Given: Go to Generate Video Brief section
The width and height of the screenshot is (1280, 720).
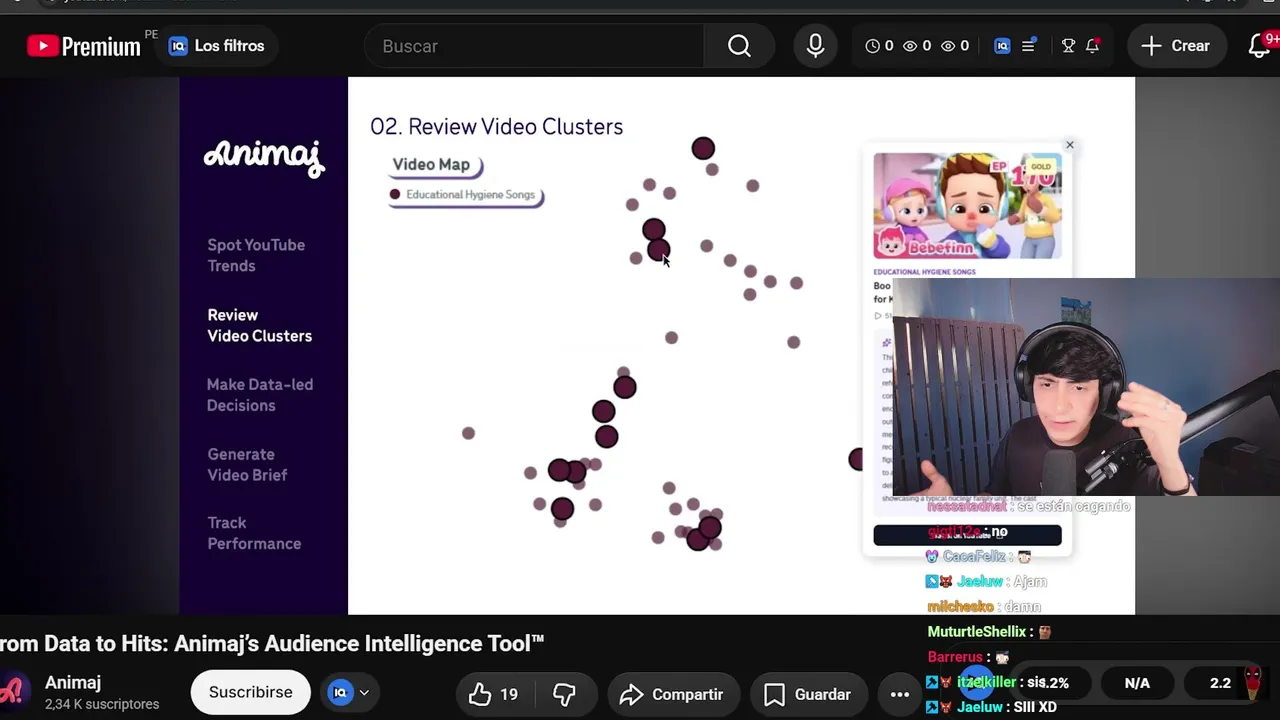Looking at the screenshot, I should click(247, 464).
